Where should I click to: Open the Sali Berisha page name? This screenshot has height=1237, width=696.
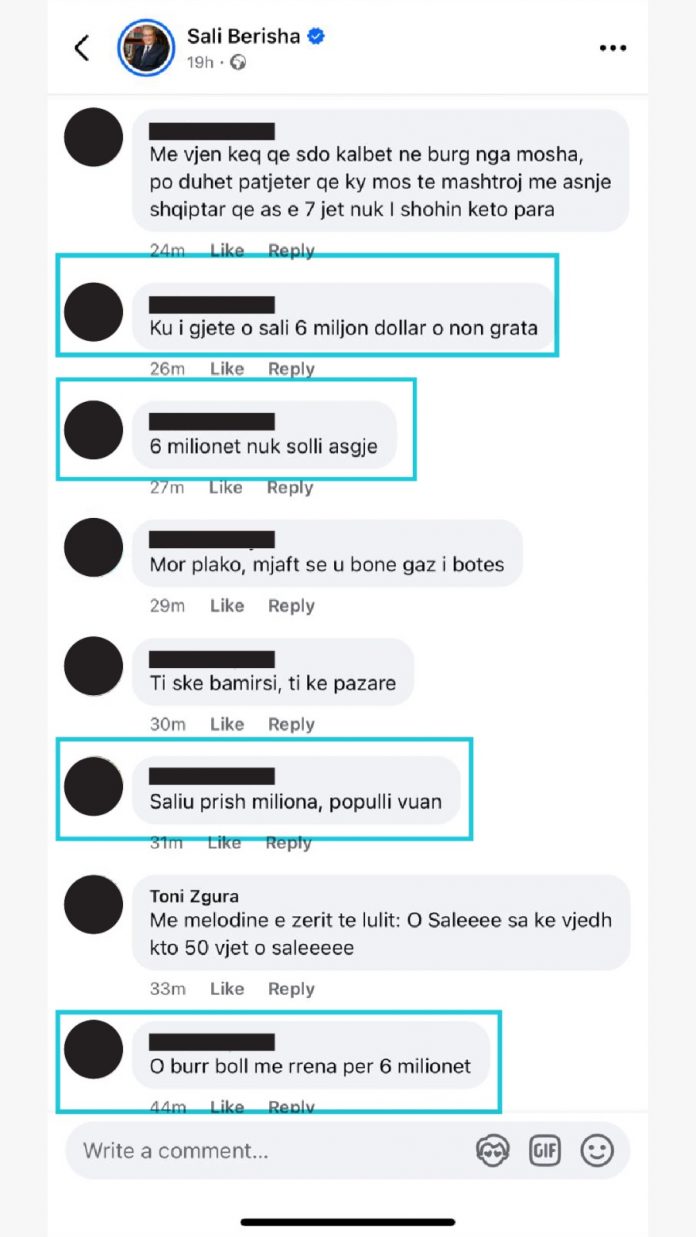tap(244, 37)
